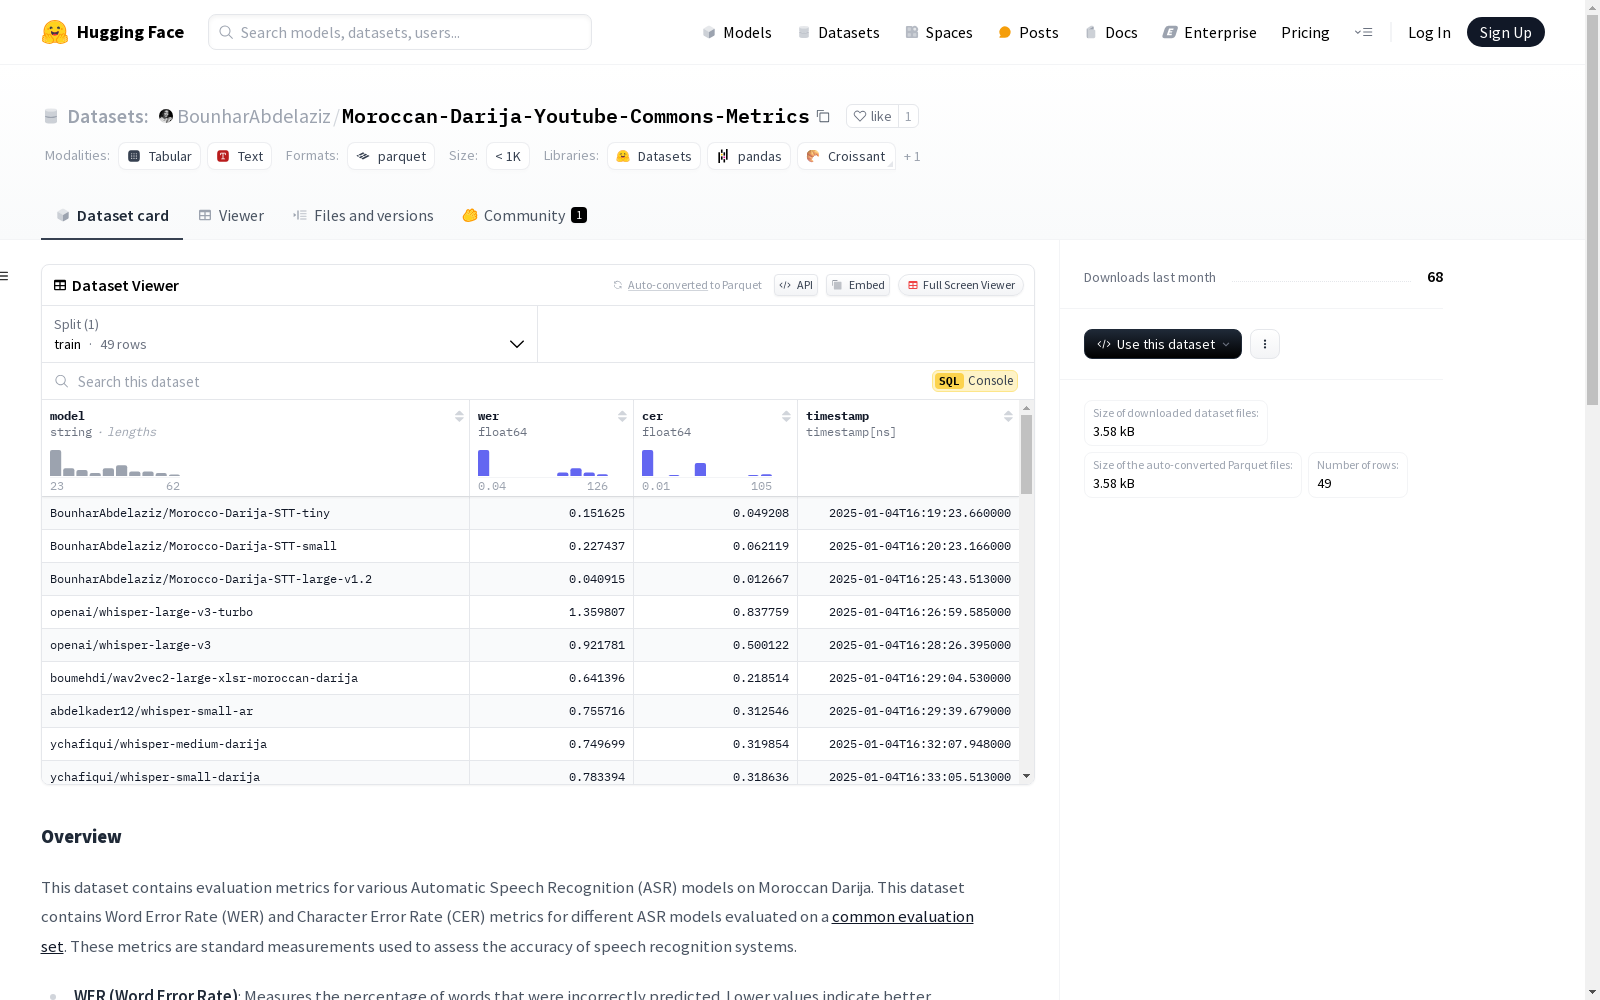Switch to the Dataset card tab
Screen dimensions: 1600x1000
[112, 216]
